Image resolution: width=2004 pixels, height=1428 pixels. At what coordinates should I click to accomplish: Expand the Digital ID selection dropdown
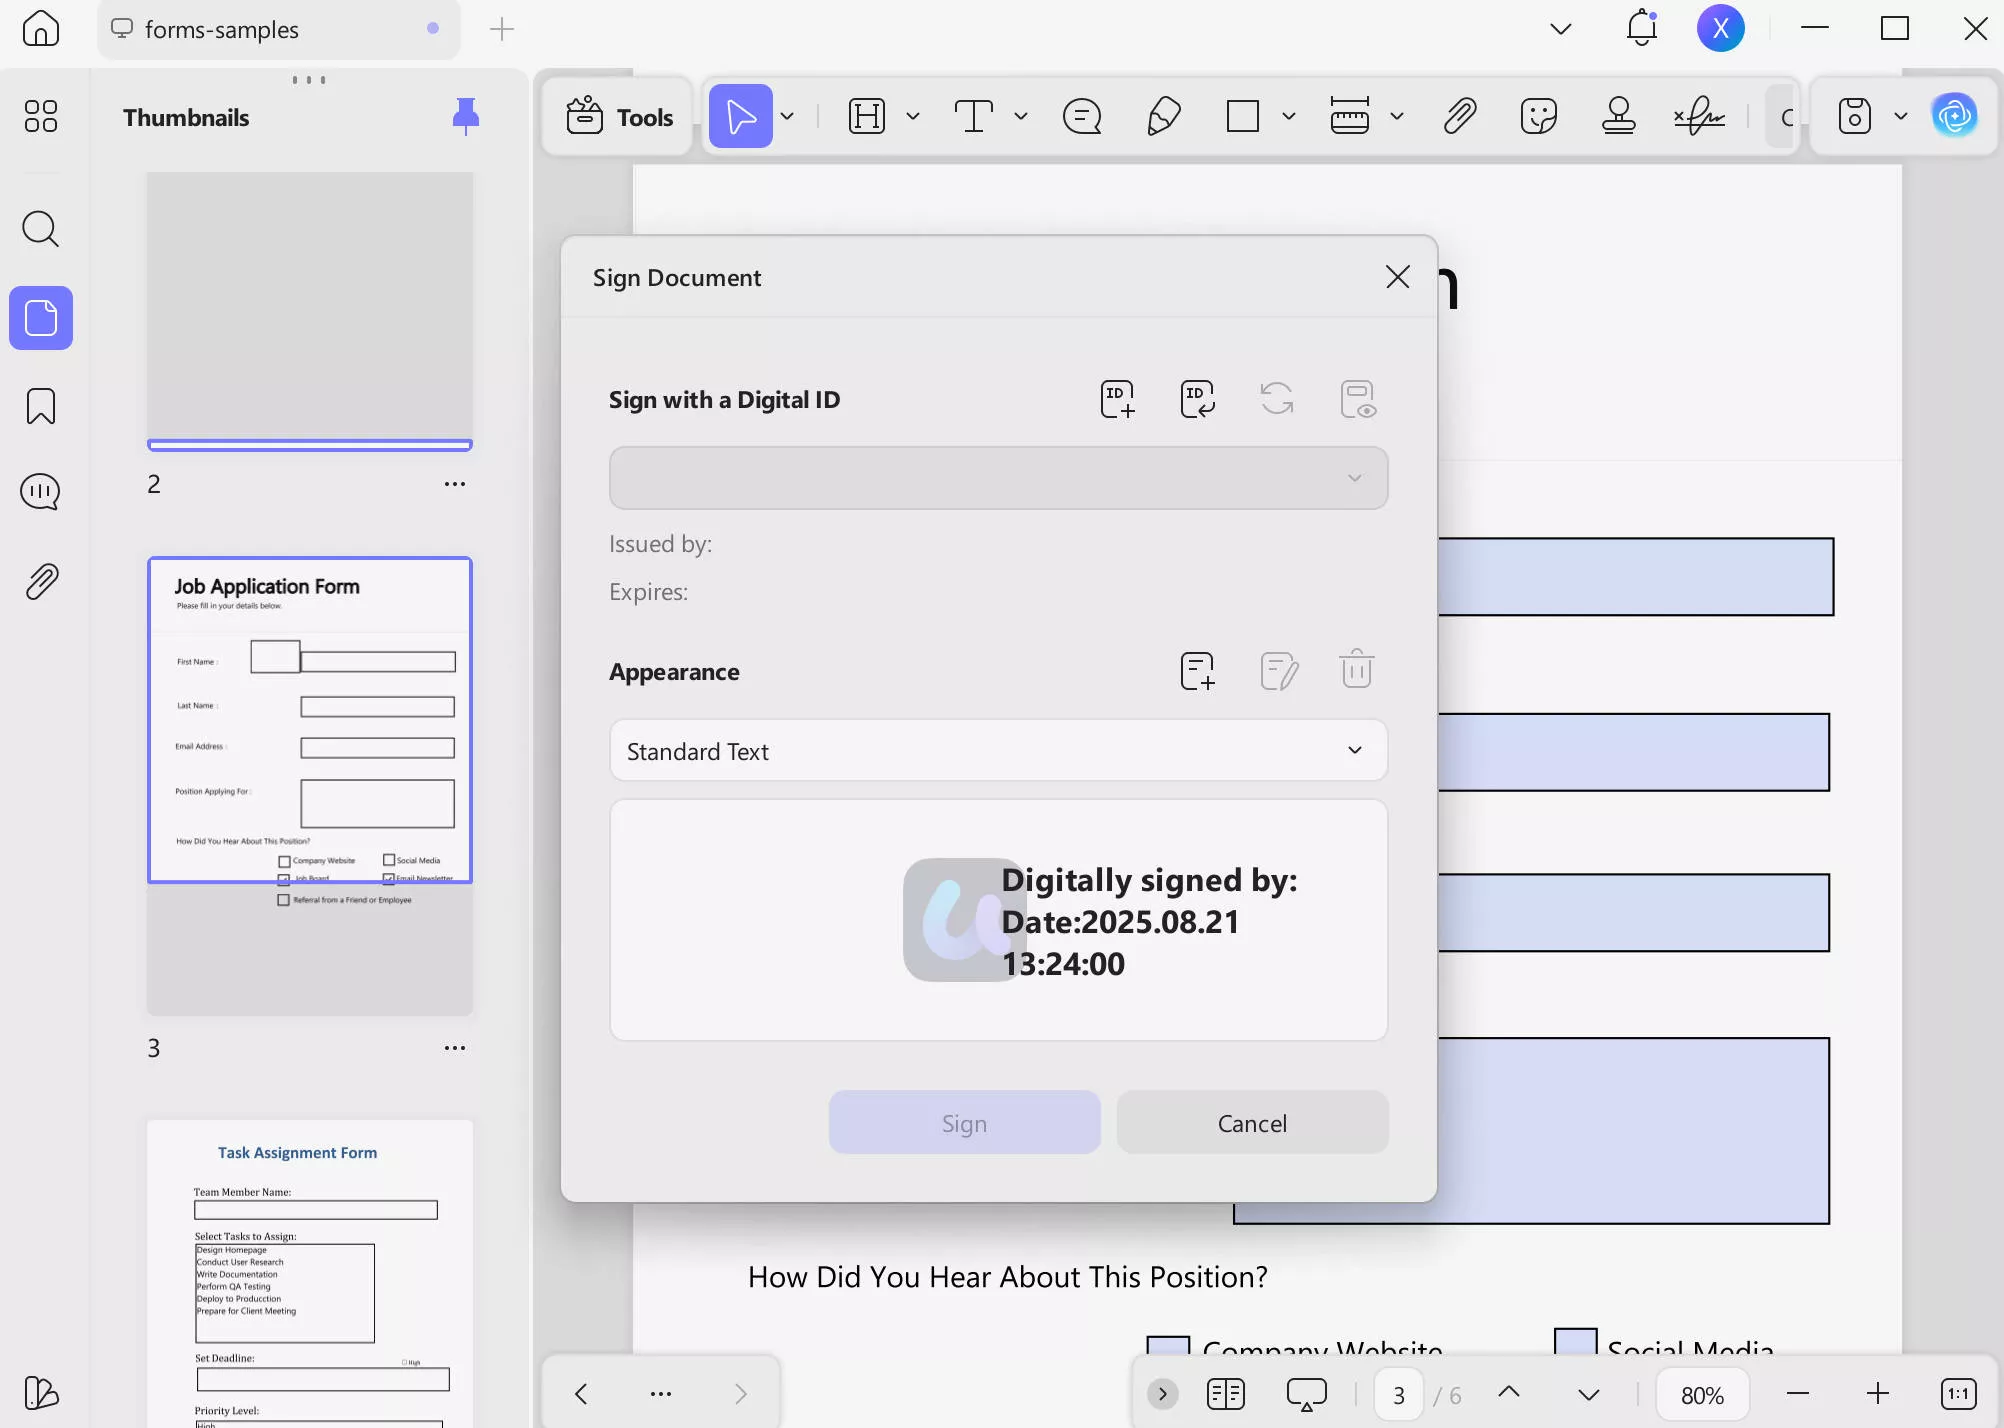click(1355, 477)
